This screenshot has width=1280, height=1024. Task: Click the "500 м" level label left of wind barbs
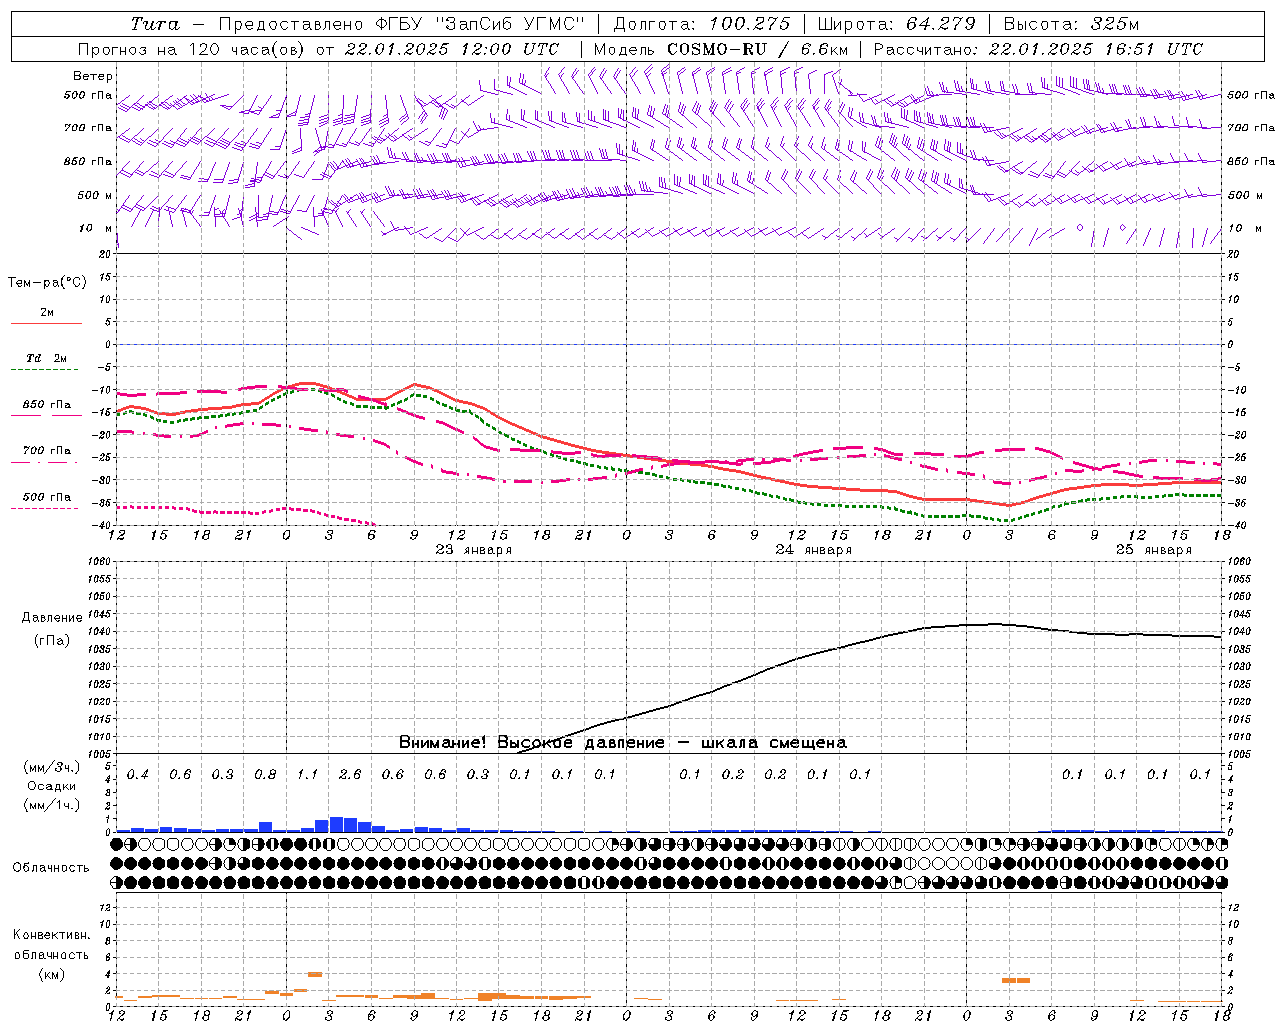point(95,195)
